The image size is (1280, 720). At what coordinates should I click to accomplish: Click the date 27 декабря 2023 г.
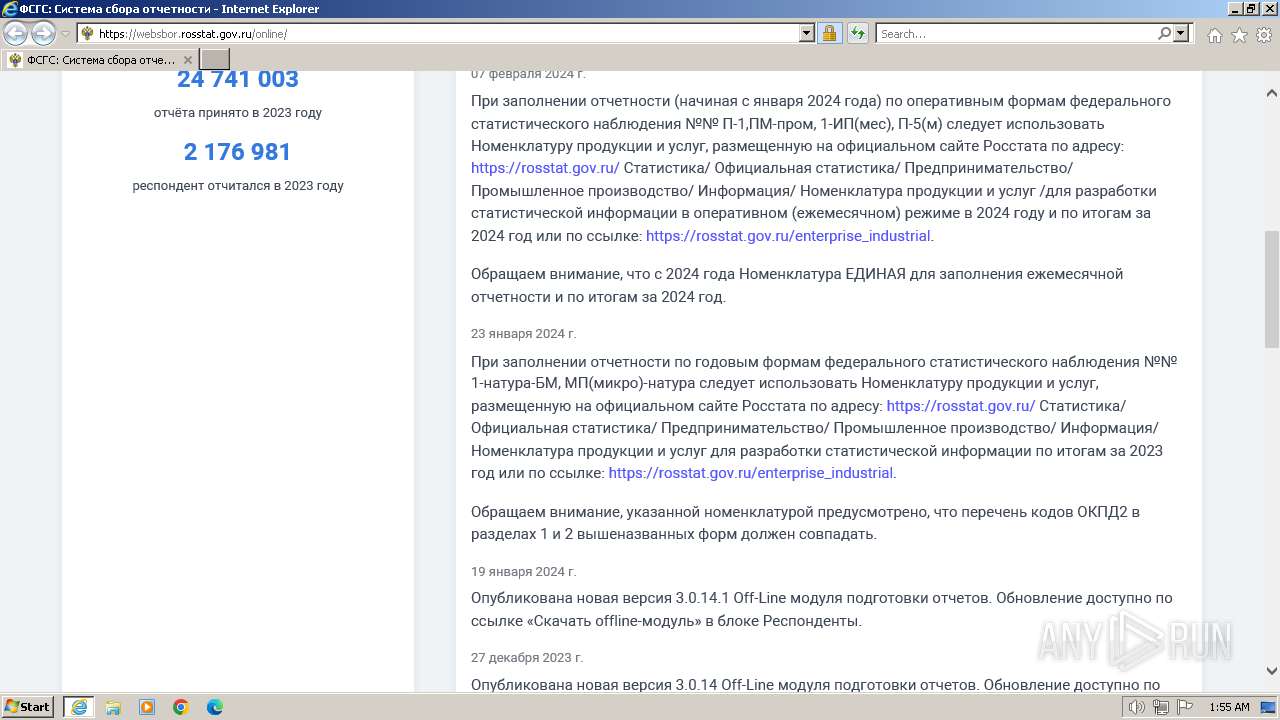click(x=527, y=658)
